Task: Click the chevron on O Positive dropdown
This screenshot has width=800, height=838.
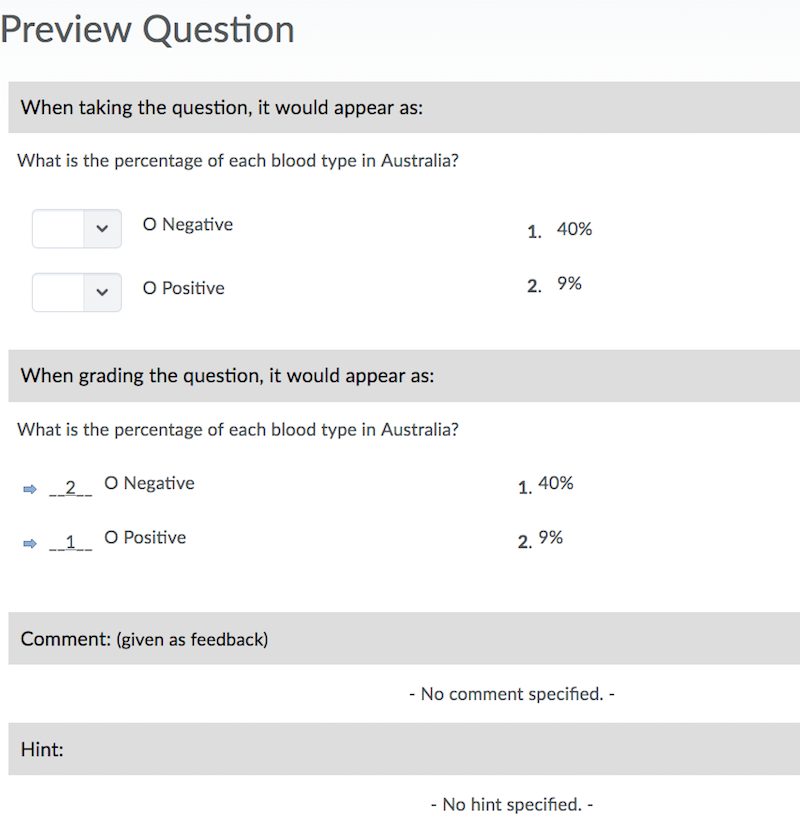Action: click(x=104, y=292)
